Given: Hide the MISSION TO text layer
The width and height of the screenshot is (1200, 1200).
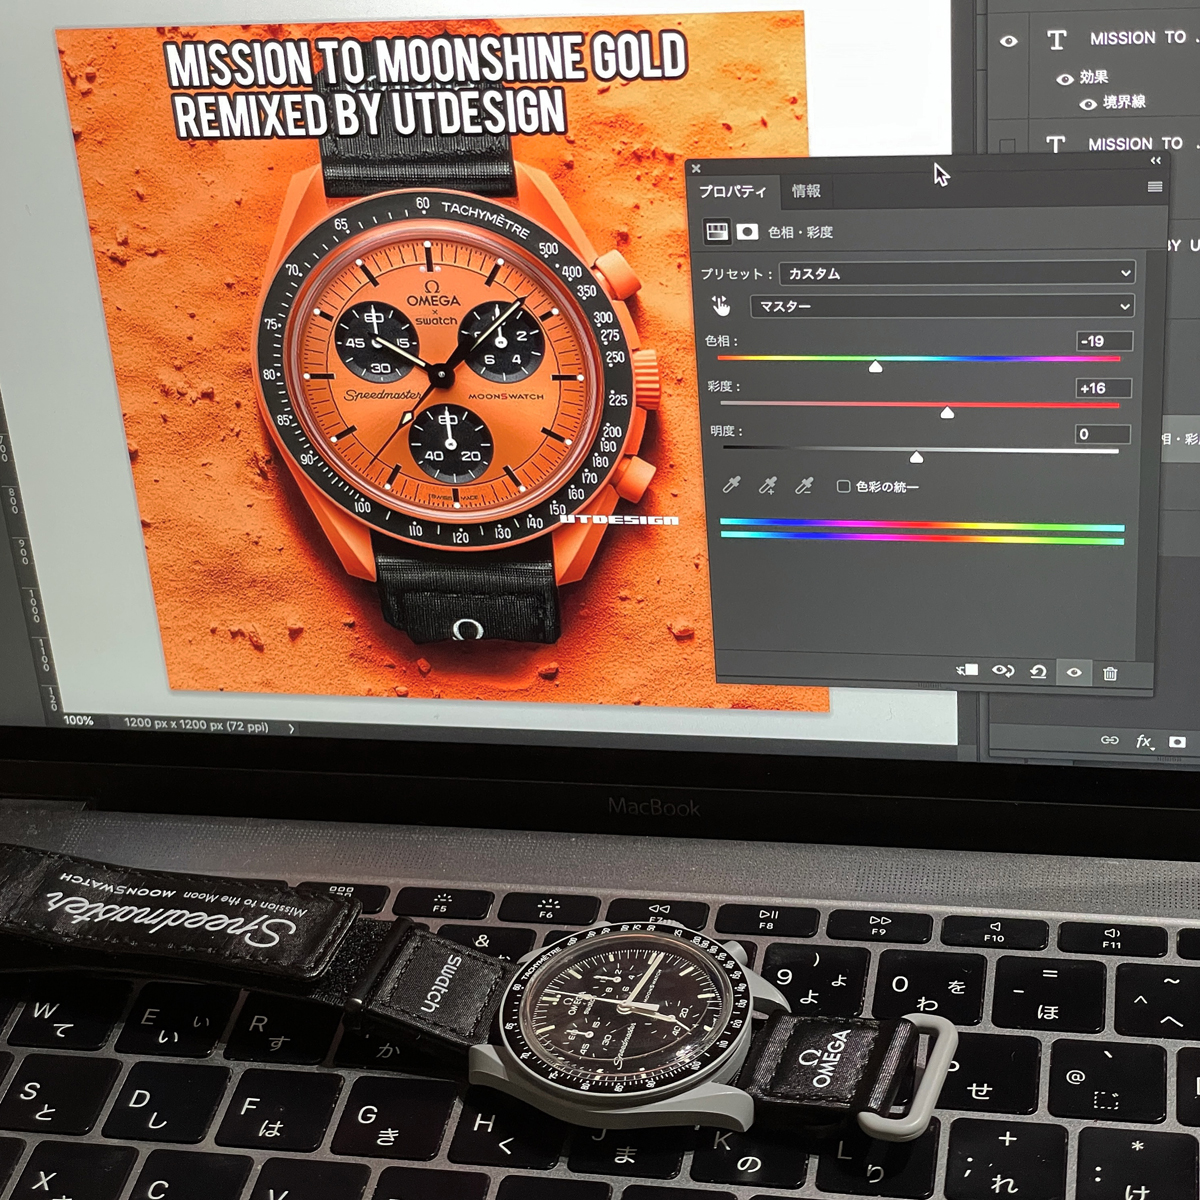Looking at the screenshot, I should click(x=1008, y=40).
